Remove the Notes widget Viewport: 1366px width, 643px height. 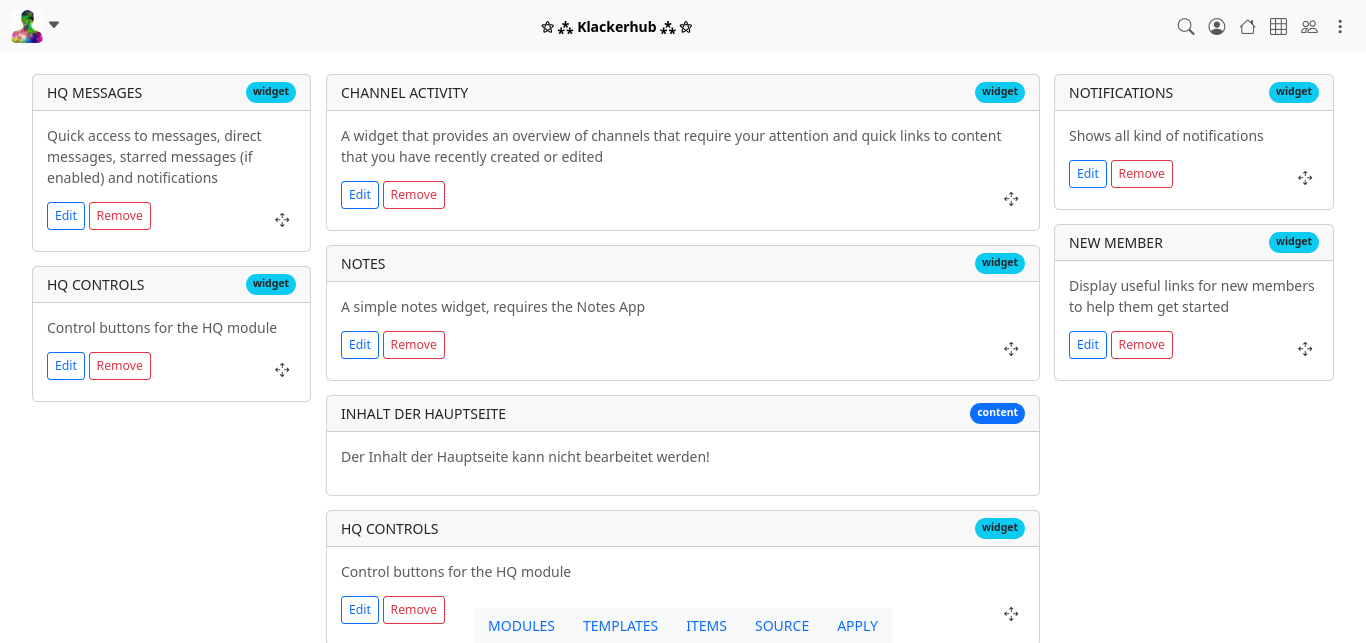(413, 345)
